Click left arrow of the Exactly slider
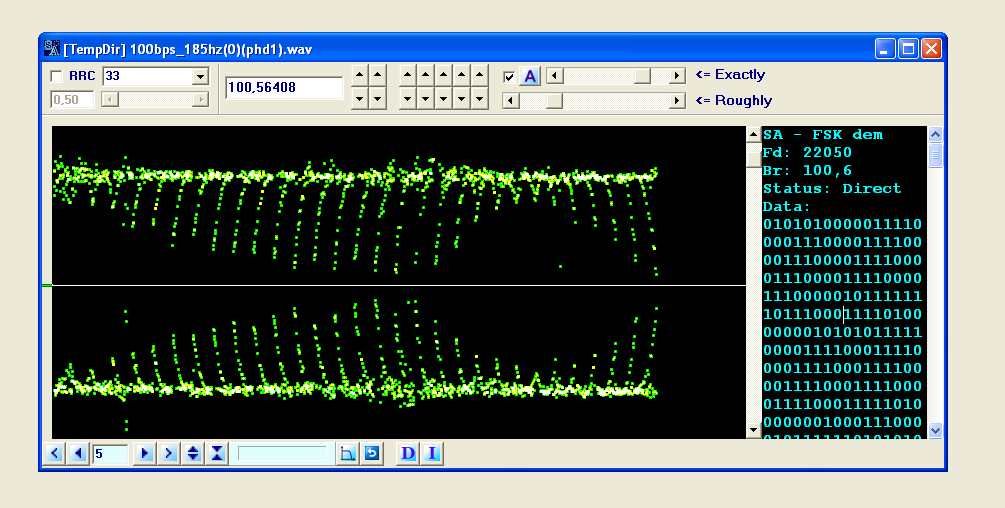The width and height of the screenshot is (1005, 508). point(554,76)
